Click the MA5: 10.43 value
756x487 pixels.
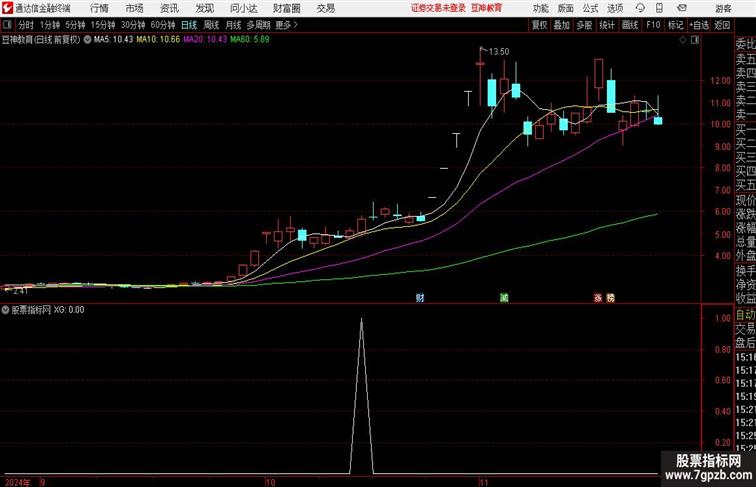(x=113, y=40)
